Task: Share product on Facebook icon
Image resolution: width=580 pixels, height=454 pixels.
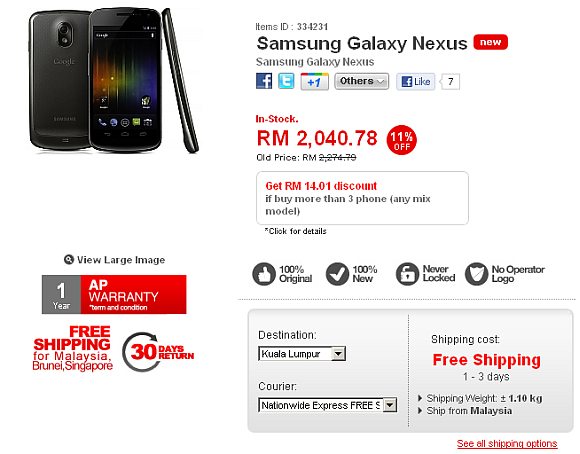Action: tap(264, 81)
